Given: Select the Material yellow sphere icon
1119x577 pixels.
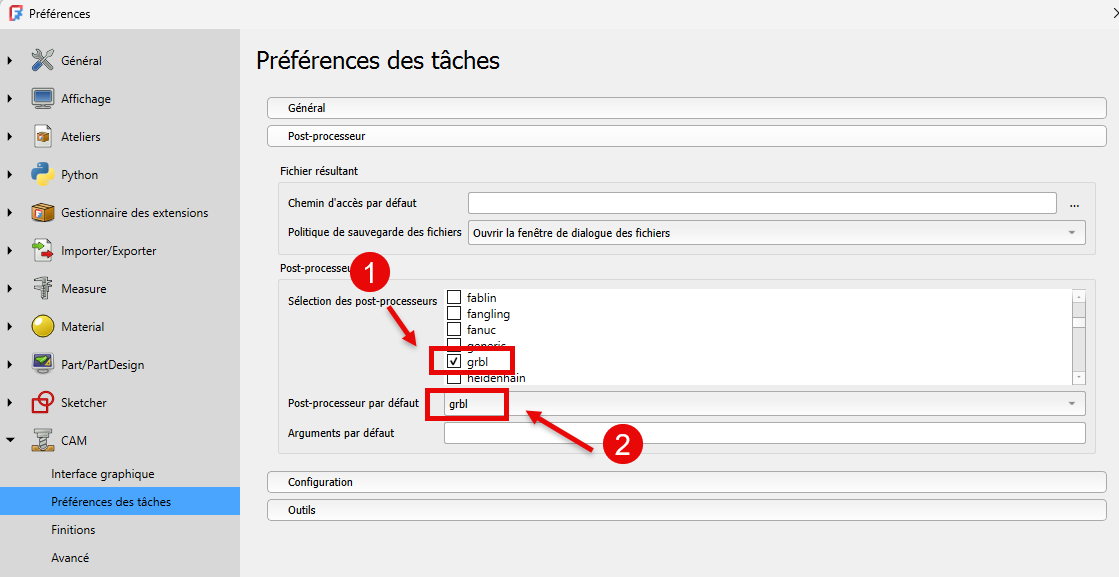Looking at the screenshot, I should coord(42,326).
